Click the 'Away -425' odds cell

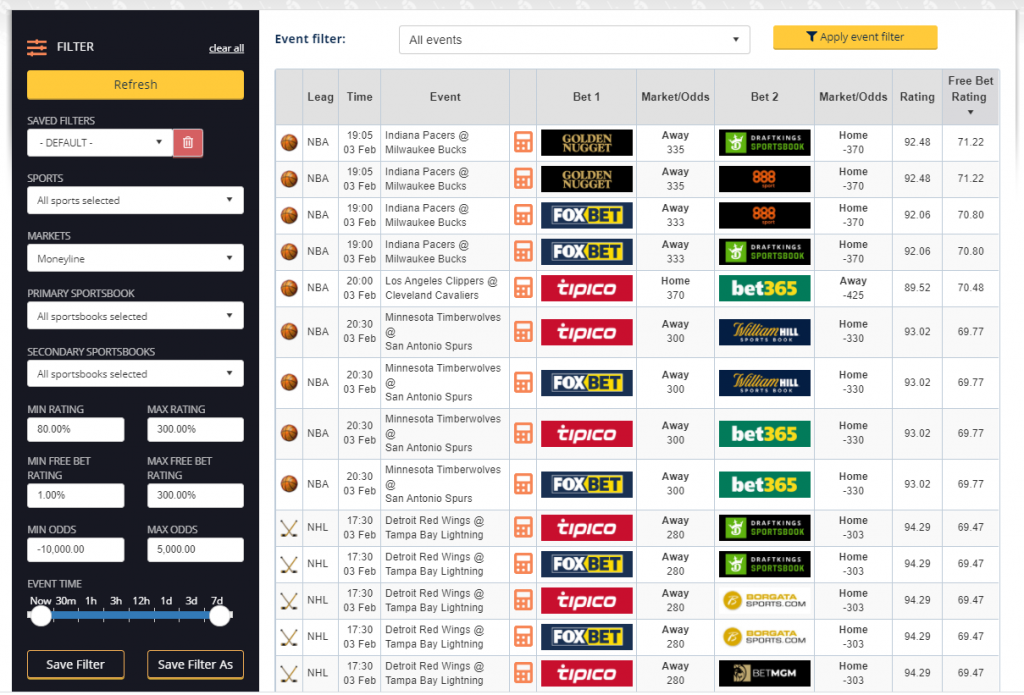click(x=853, y=288)
